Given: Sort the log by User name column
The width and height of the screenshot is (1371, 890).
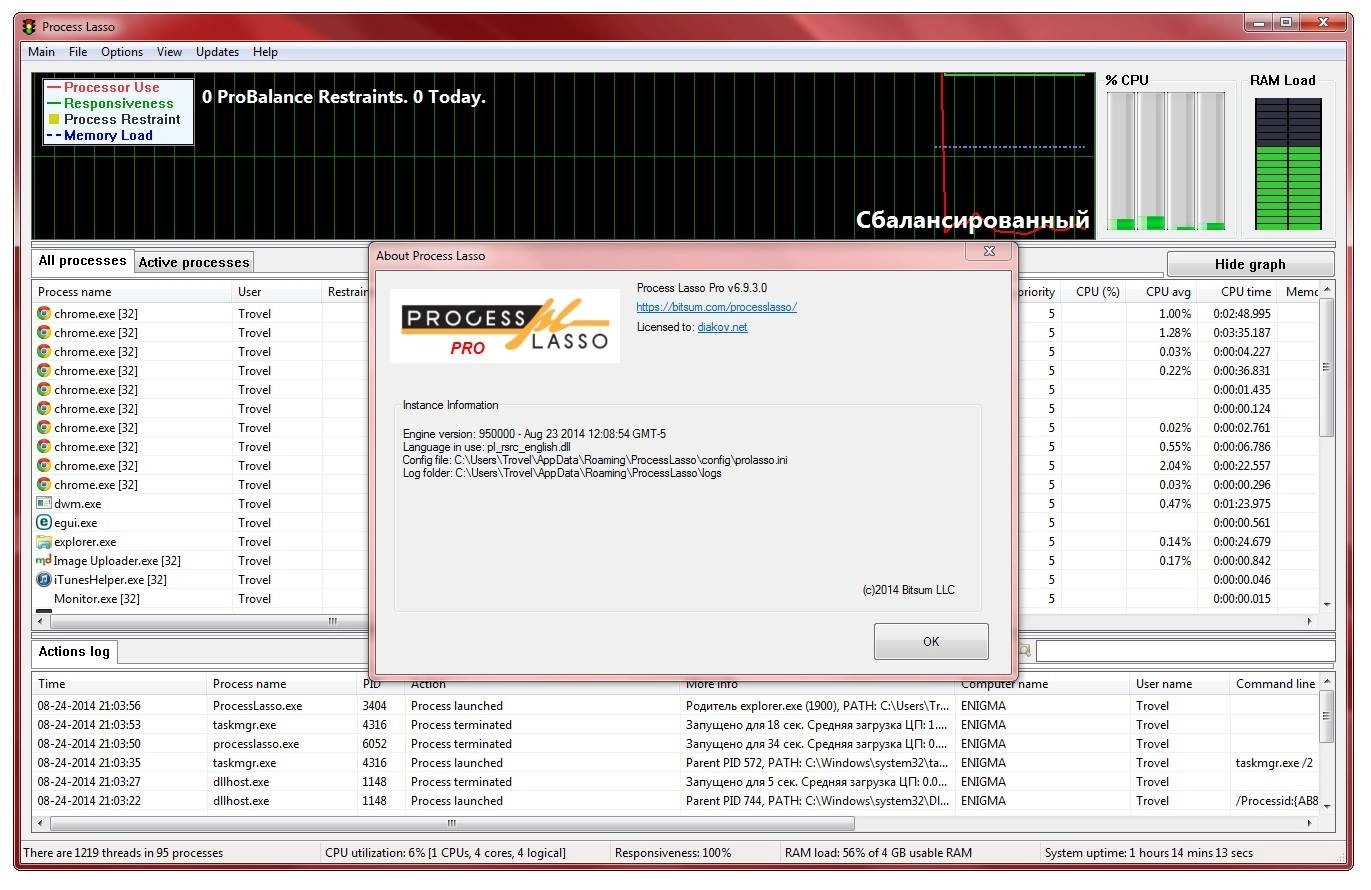Looking at the screenshot, I should coord(1180,684).
